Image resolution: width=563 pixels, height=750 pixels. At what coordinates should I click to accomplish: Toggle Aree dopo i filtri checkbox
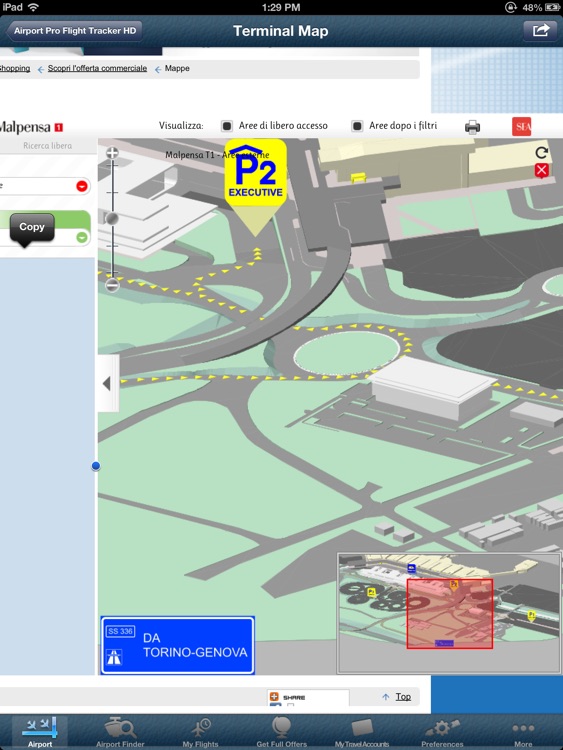(357, 126)
